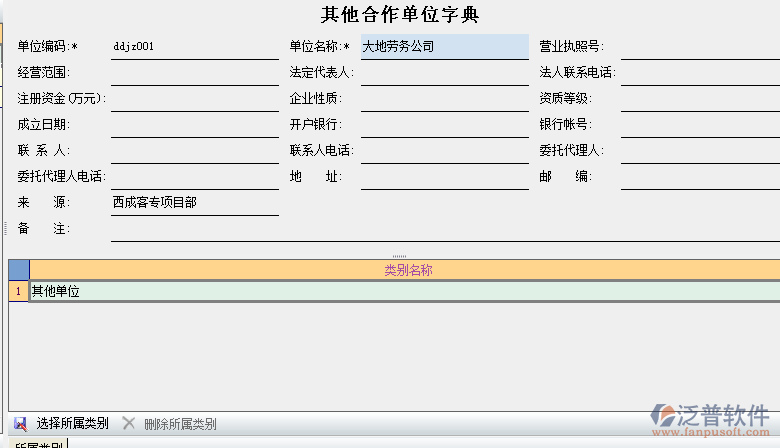Image resolution: width=780 pixels, height=448 pixels.
Task: Click the grid's blue select-all corner cell
Action: click(x=19, y=270)
